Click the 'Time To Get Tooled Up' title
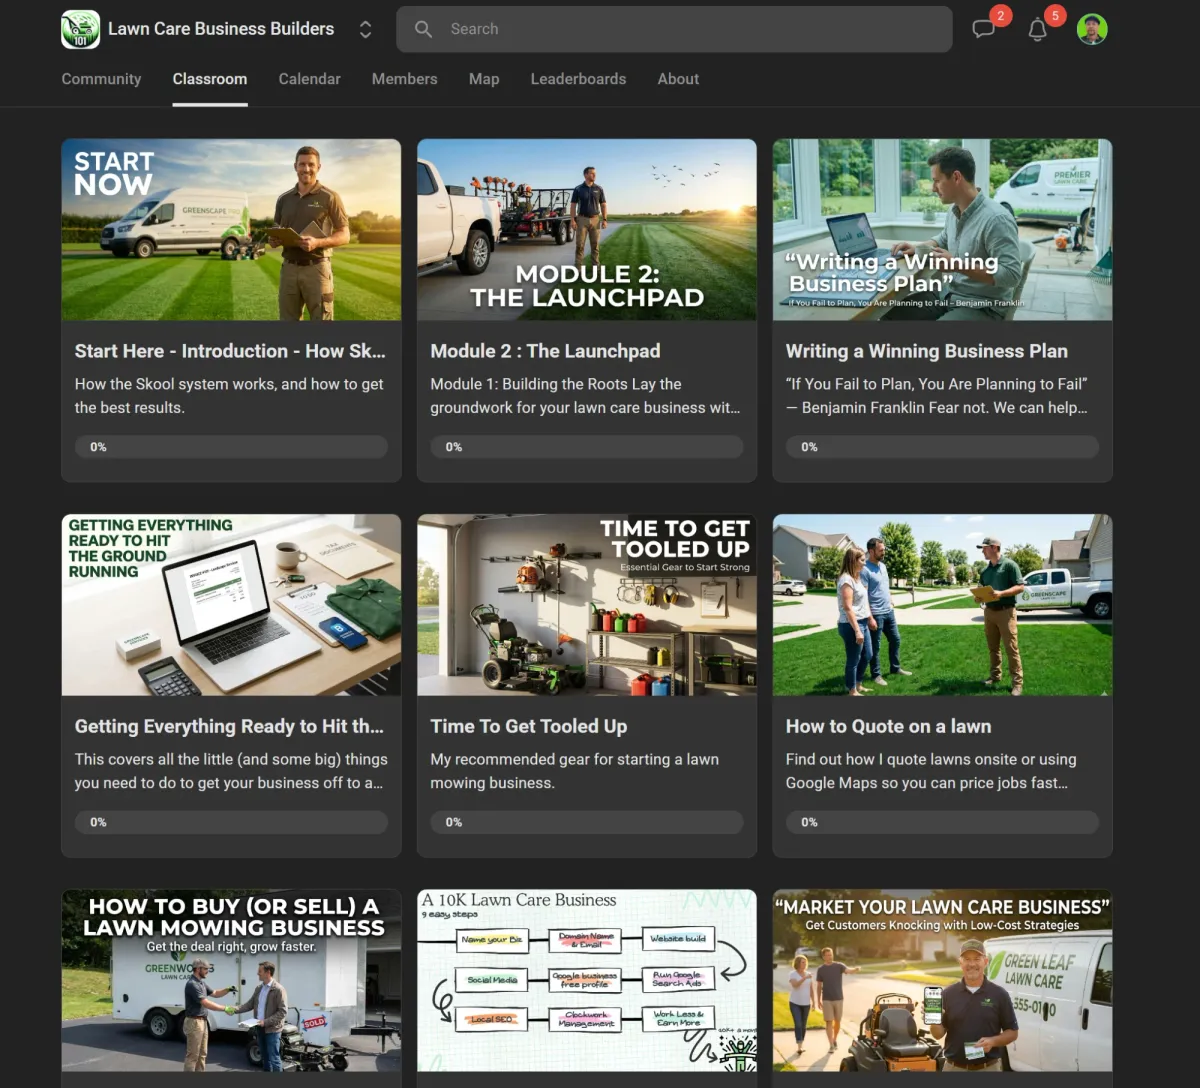The width and height of the screenshot is (1200, 1088). pos(529,726)
